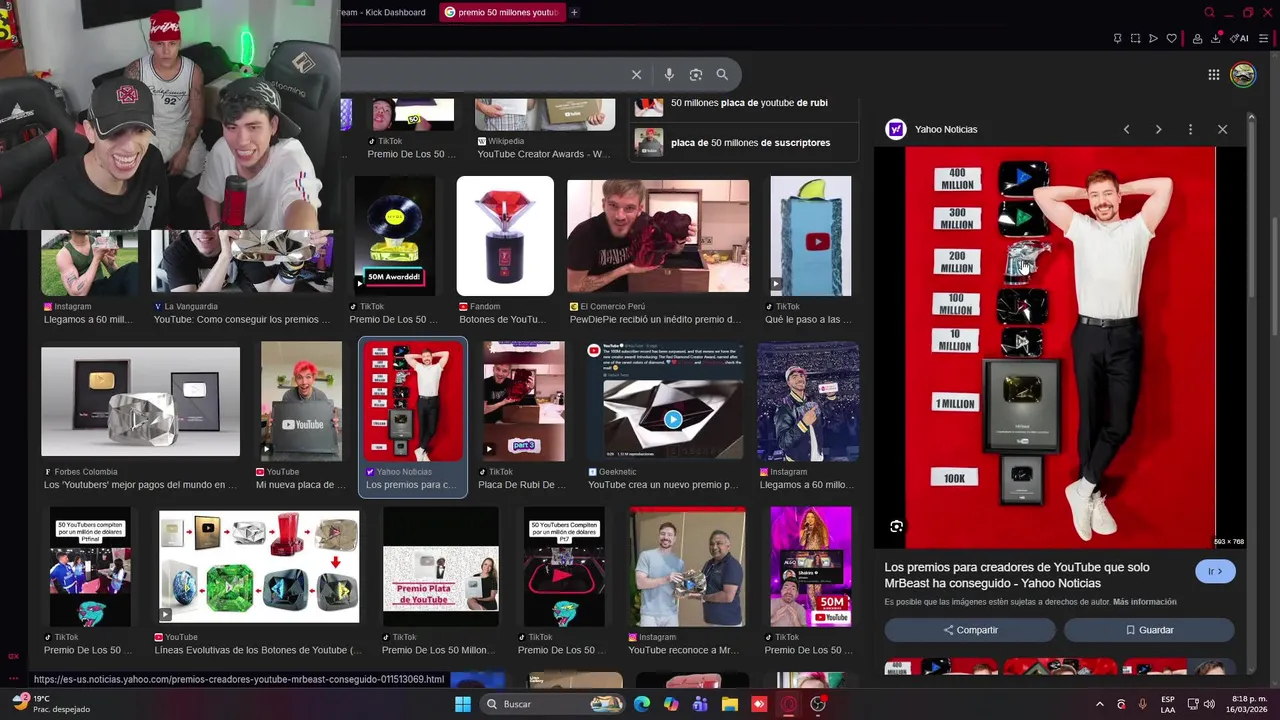Screen dimensions: 1280x720
Task: Add page to bookmarks with heart icon
Action: [x=1171, y=39]
